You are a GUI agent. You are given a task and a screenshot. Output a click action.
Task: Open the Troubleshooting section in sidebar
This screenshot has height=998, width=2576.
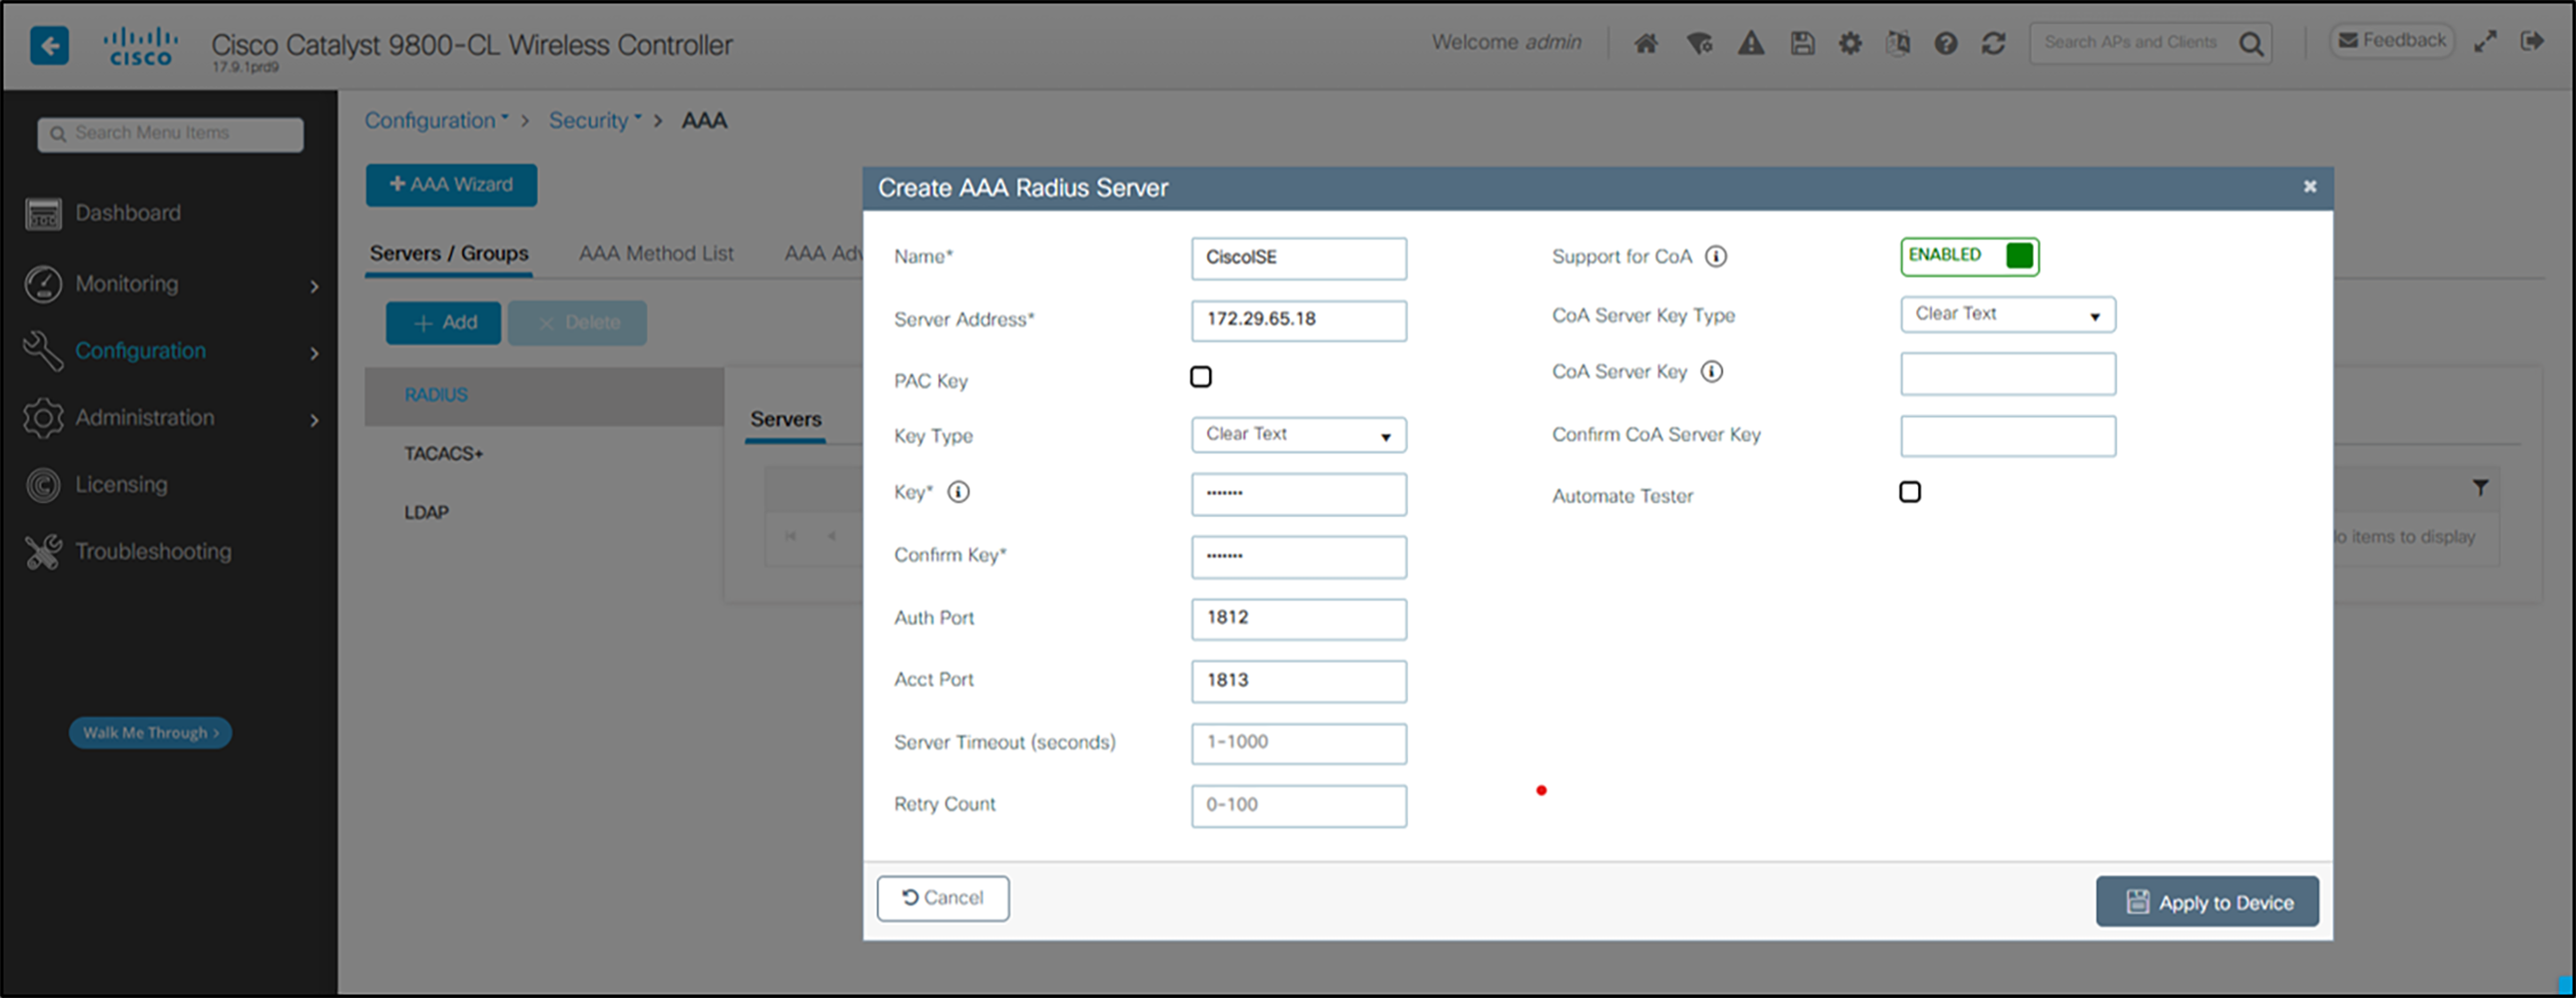coord(152,551)
